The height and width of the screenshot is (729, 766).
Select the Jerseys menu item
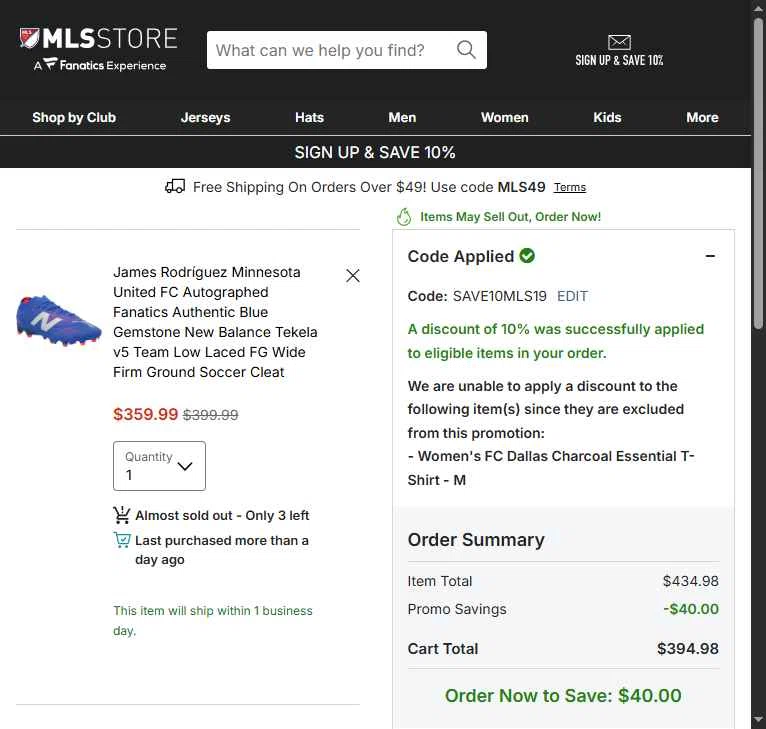pos(205,117)
